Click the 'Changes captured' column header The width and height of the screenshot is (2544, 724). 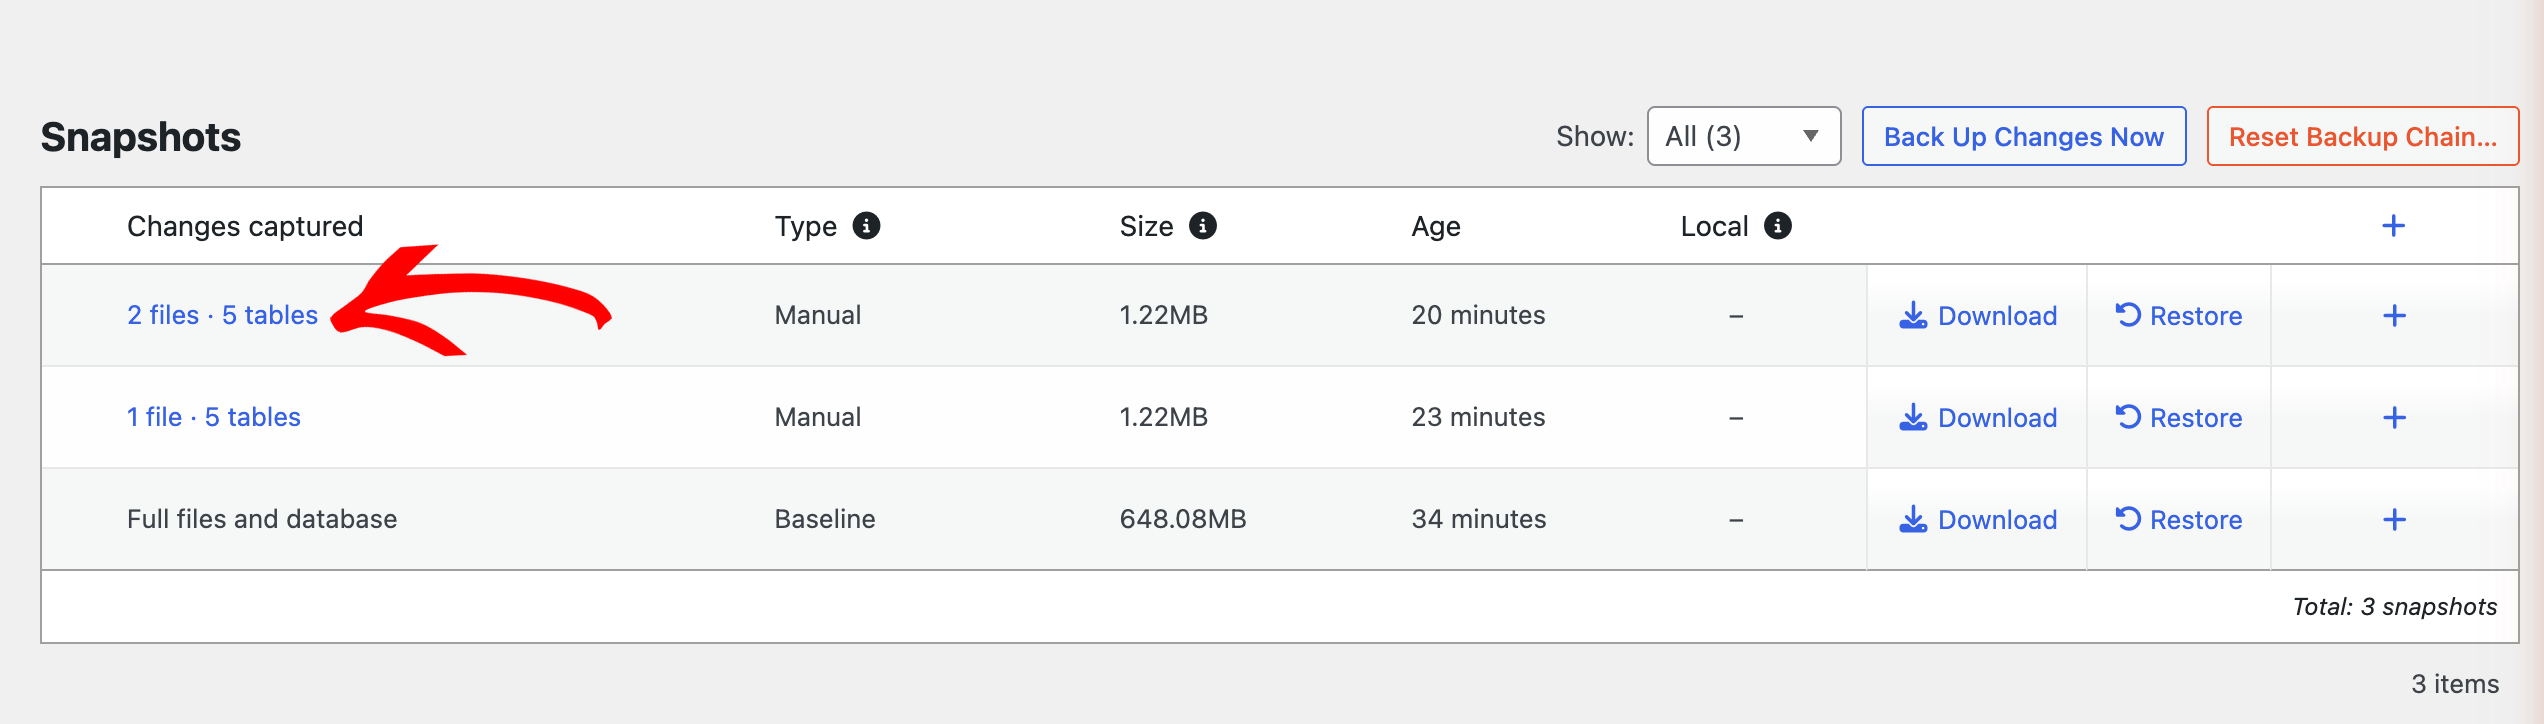(245, 226)
